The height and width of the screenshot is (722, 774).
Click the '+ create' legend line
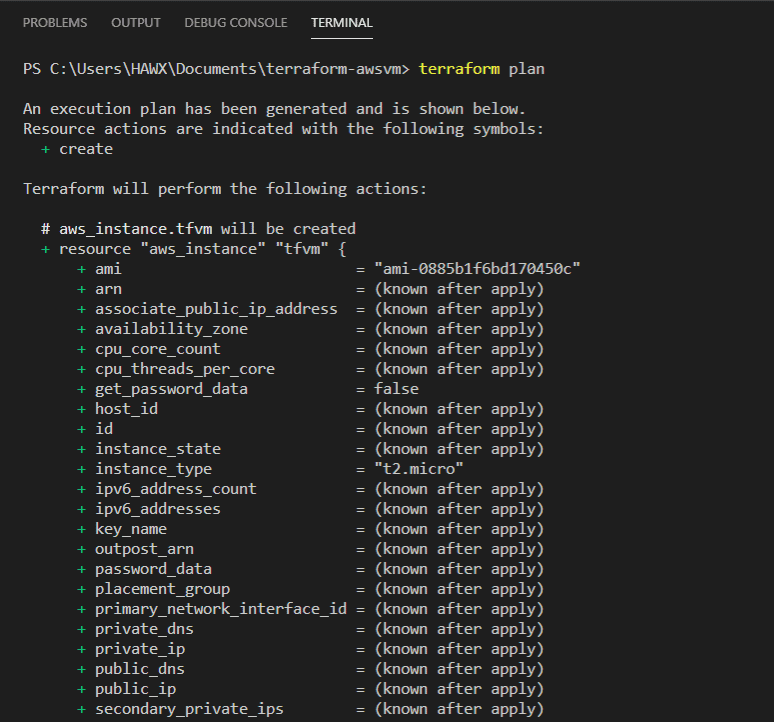click(77, 149)
